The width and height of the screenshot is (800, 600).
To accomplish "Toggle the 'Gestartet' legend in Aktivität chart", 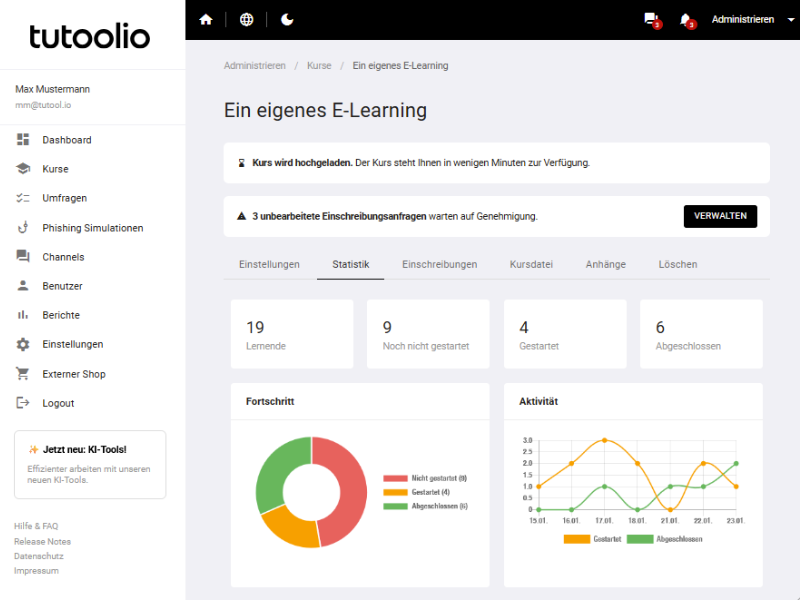I will pyautogui.click(x=591, y=539).
